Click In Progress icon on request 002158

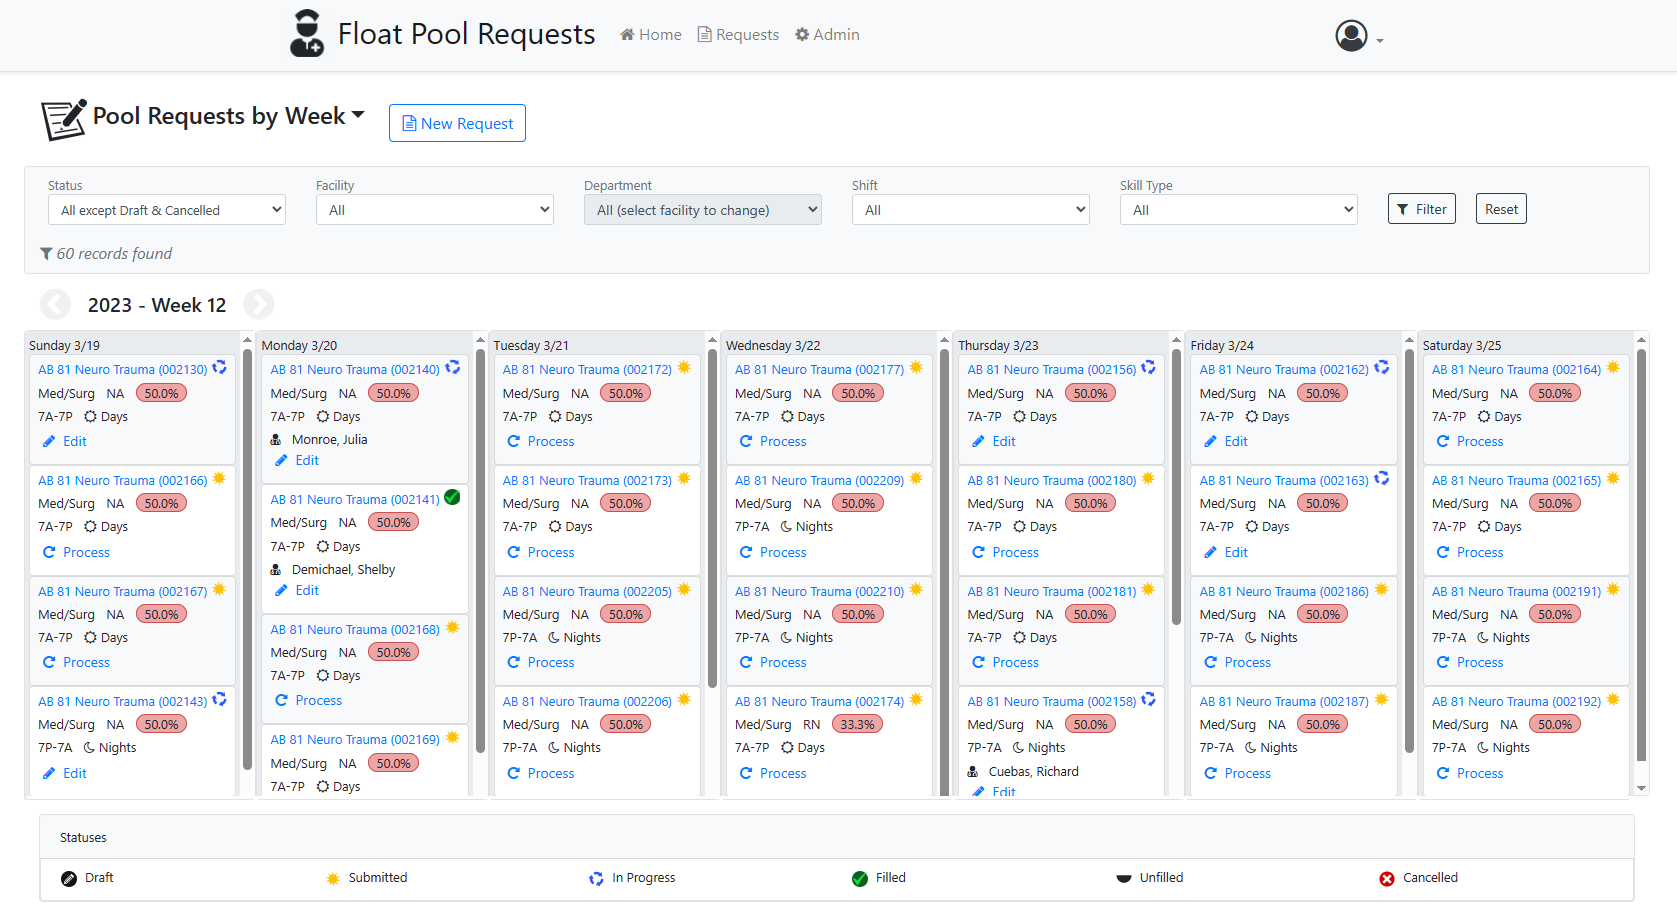click(1148, 700)
